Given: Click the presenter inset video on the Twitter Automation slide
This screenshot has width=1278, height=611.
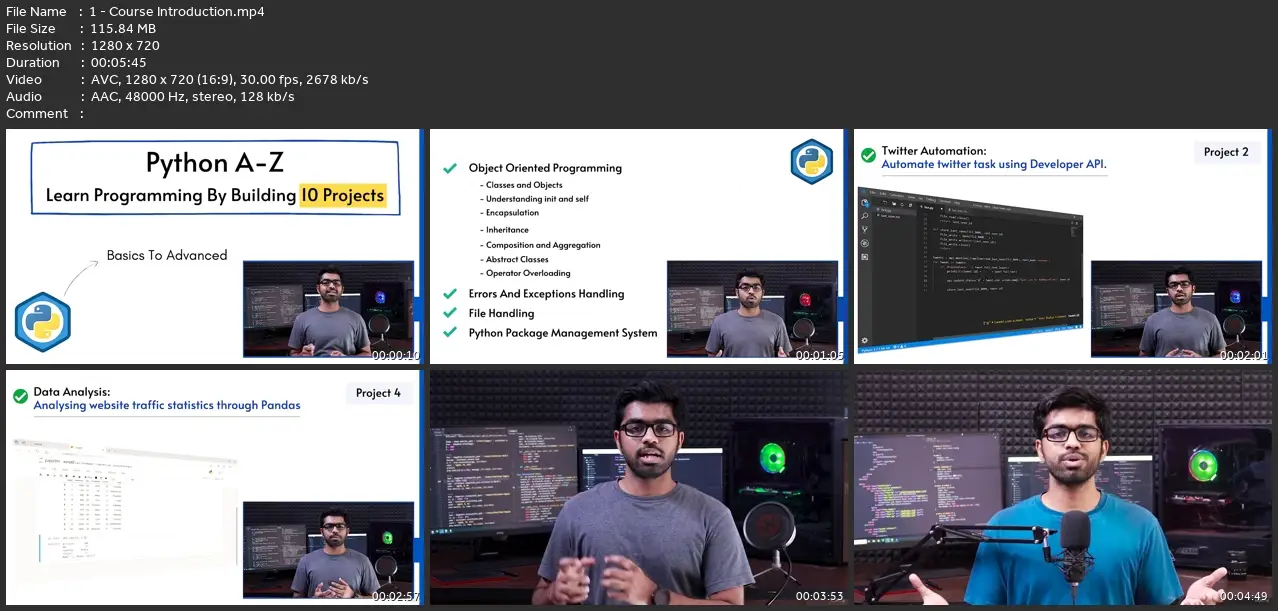Looking at the screenshot, I should coord(1178,309).
